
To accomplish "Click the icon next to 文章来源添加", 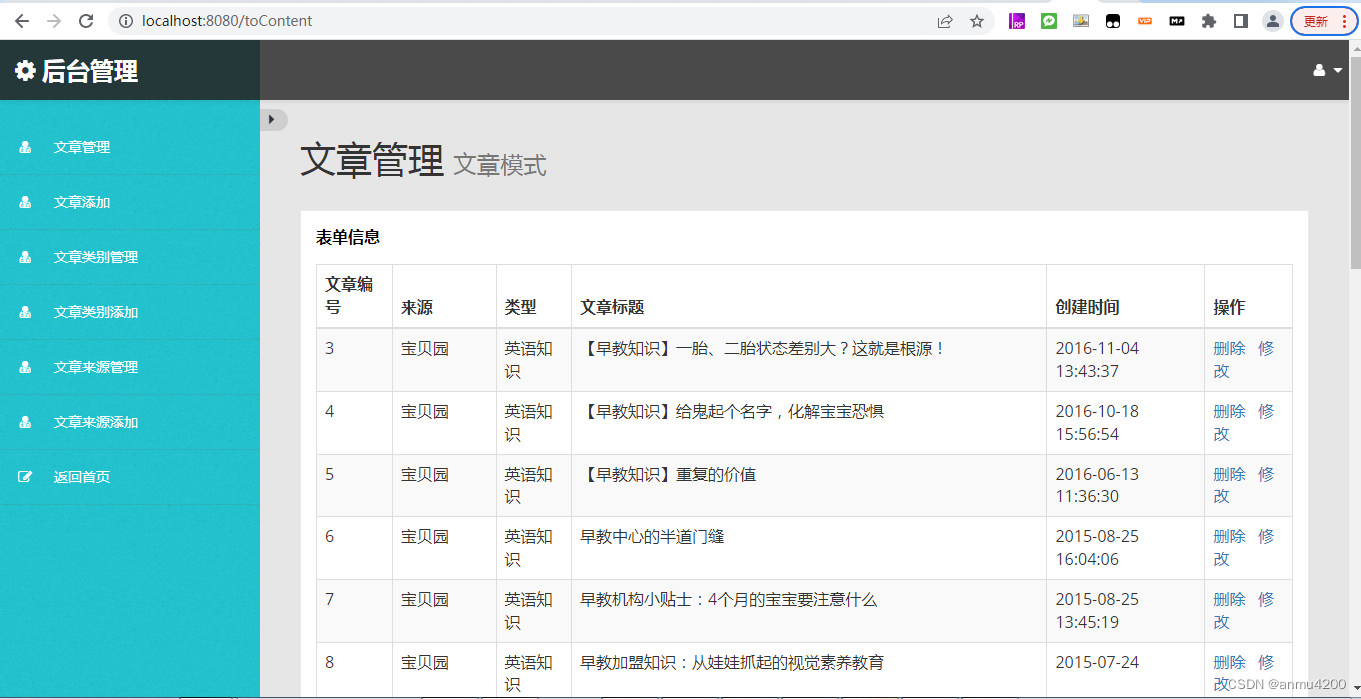I will (x=25, y=422).
